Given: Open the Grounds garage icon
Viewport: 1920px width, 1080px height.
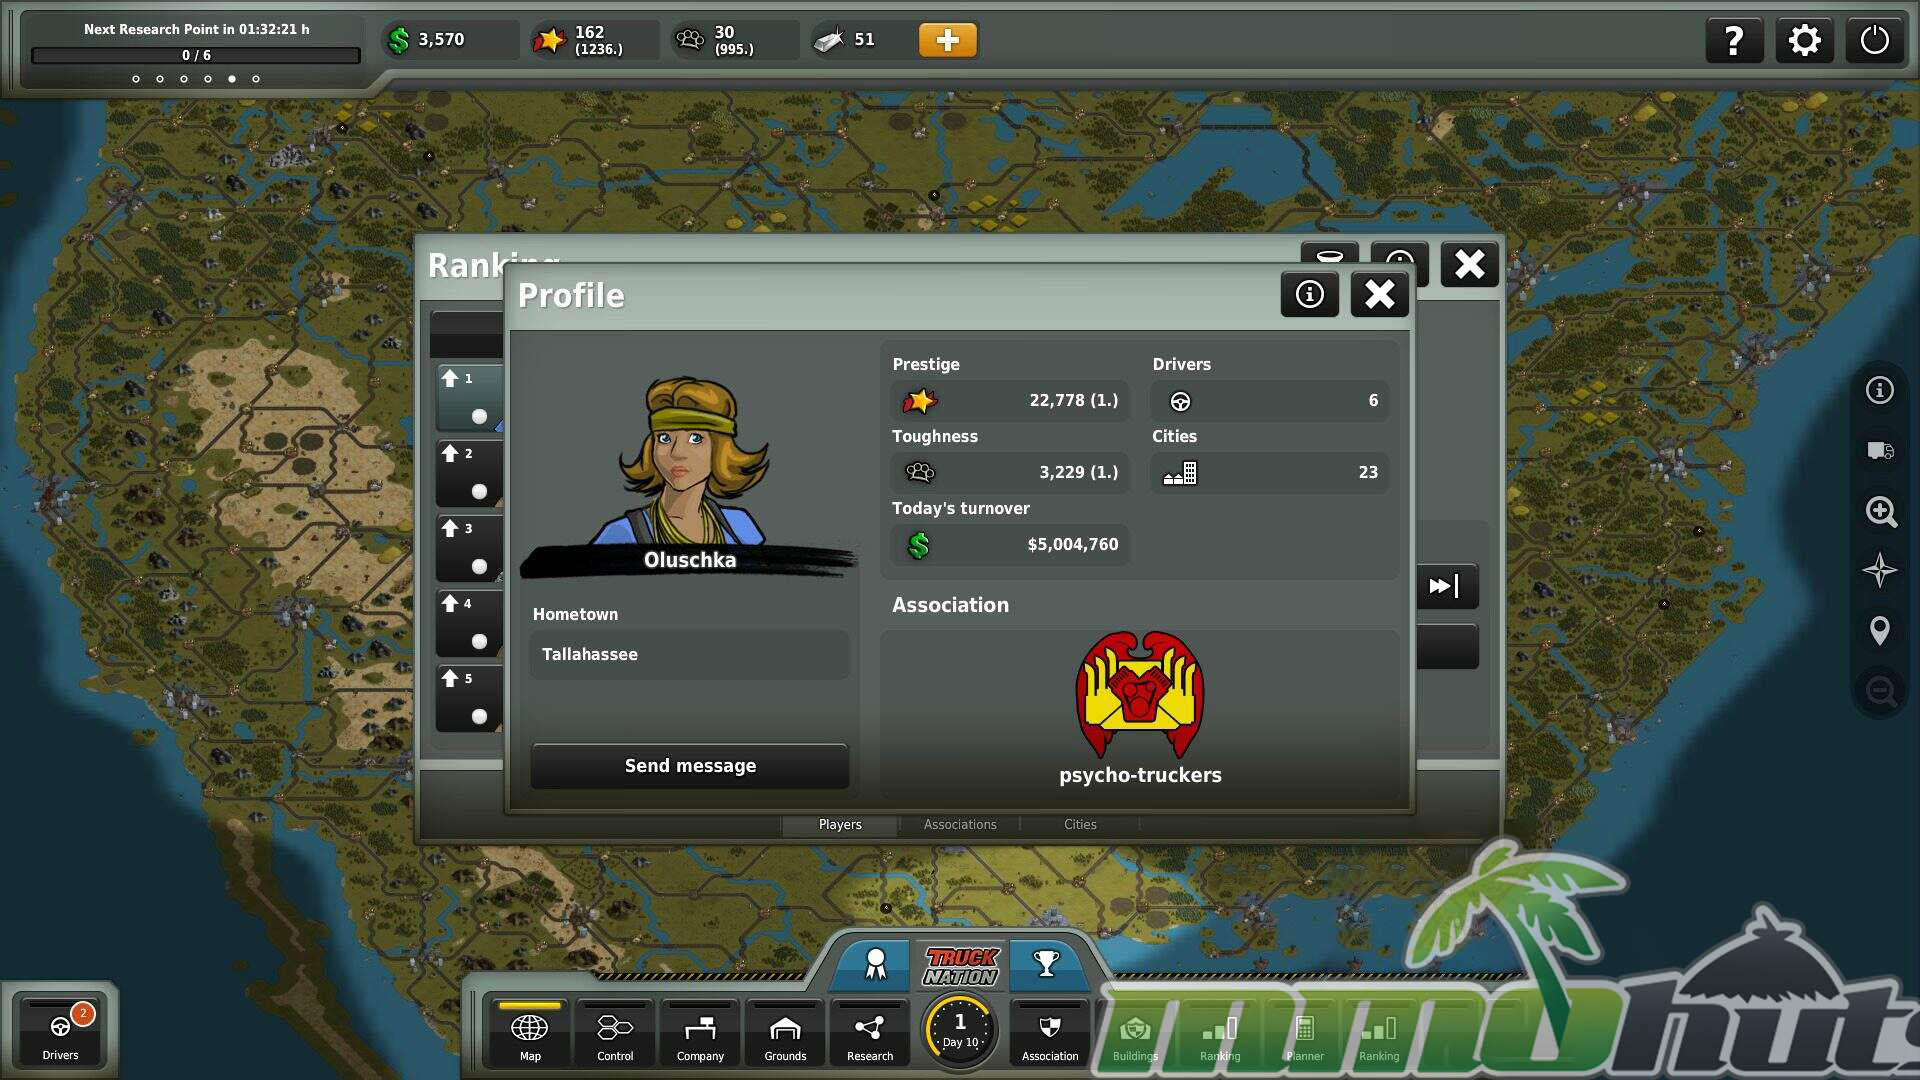Looking at the screenshot, I should tap(785, 1035).
